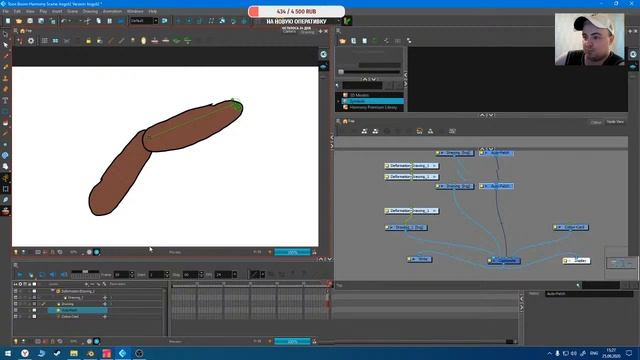
Task: Open the Animation menu
Action: tap(112, 11)
